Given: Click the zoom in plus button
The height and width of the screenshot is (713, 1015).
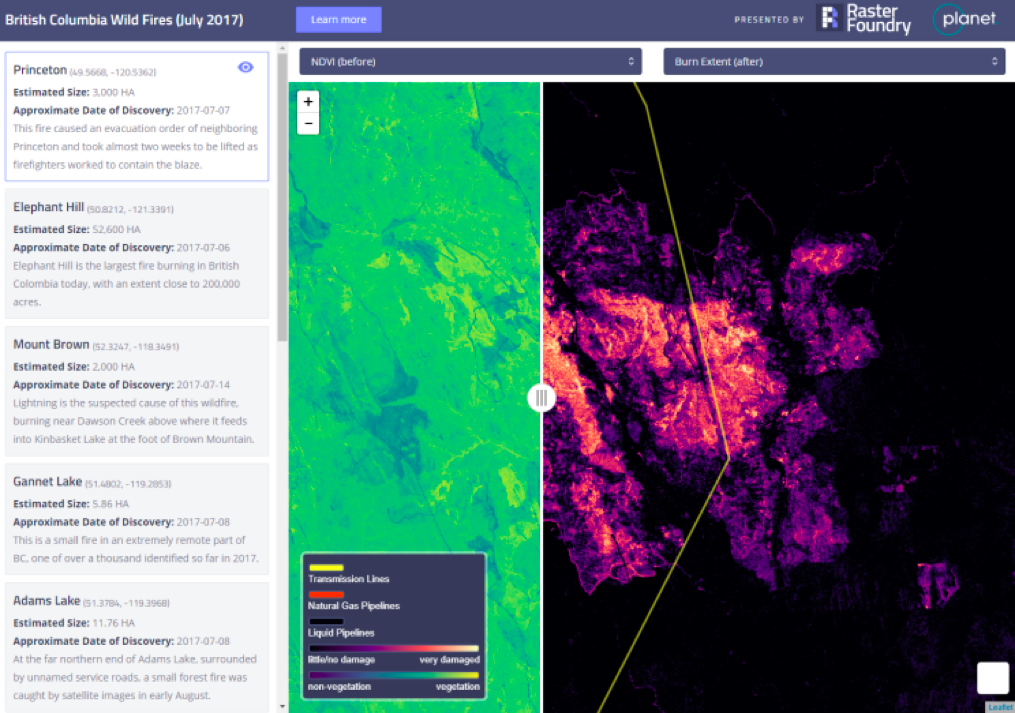Looking at the screenshot, I should coord(308,102).
